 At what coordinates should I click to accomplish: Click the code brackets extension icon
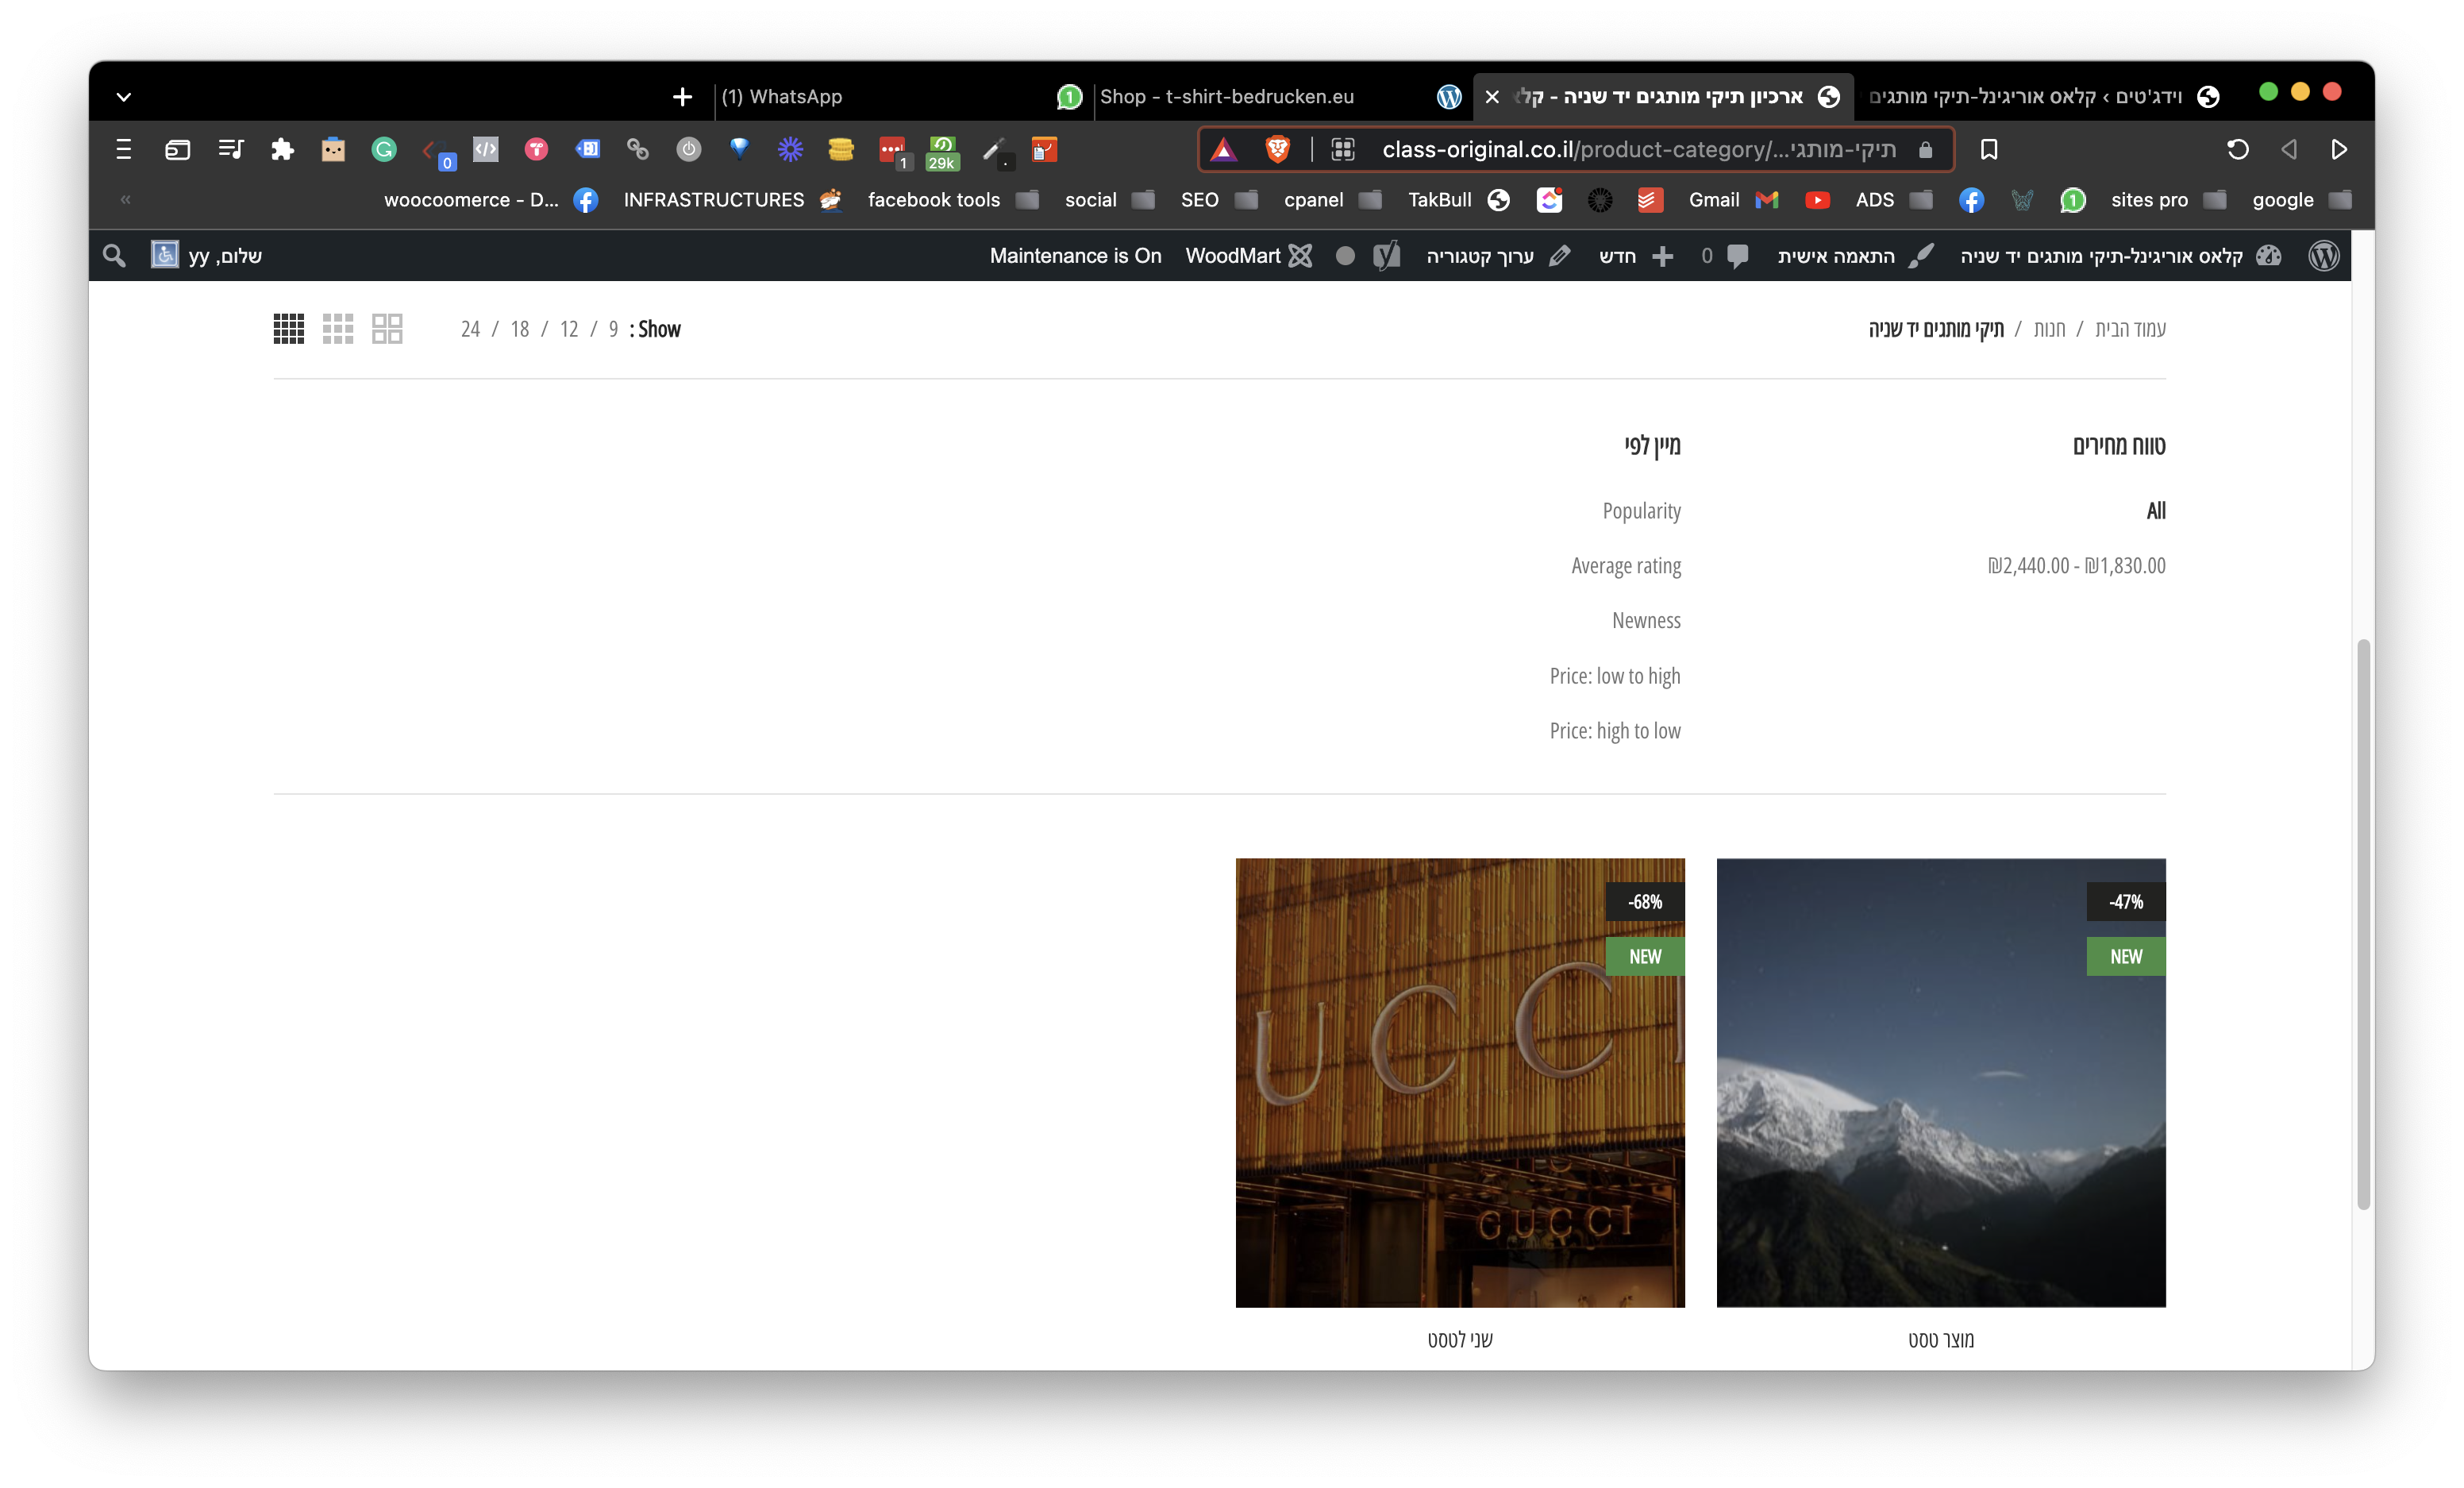click(x=486, y=150)
